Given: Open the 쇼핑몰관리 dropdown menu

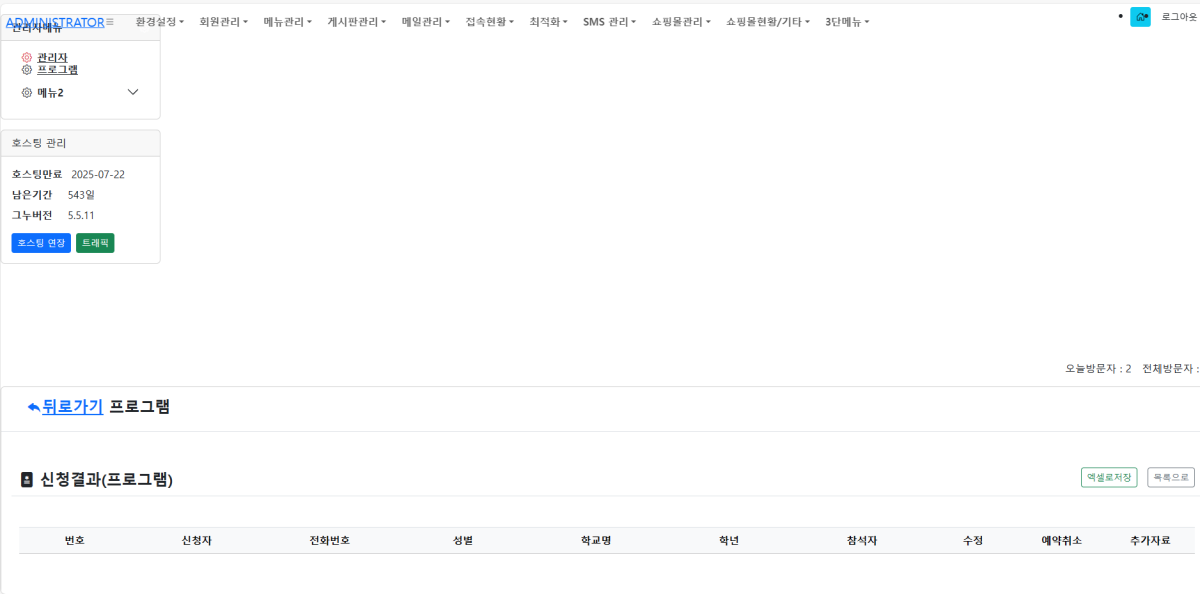Looking at the screenshot, I should 682,21.
